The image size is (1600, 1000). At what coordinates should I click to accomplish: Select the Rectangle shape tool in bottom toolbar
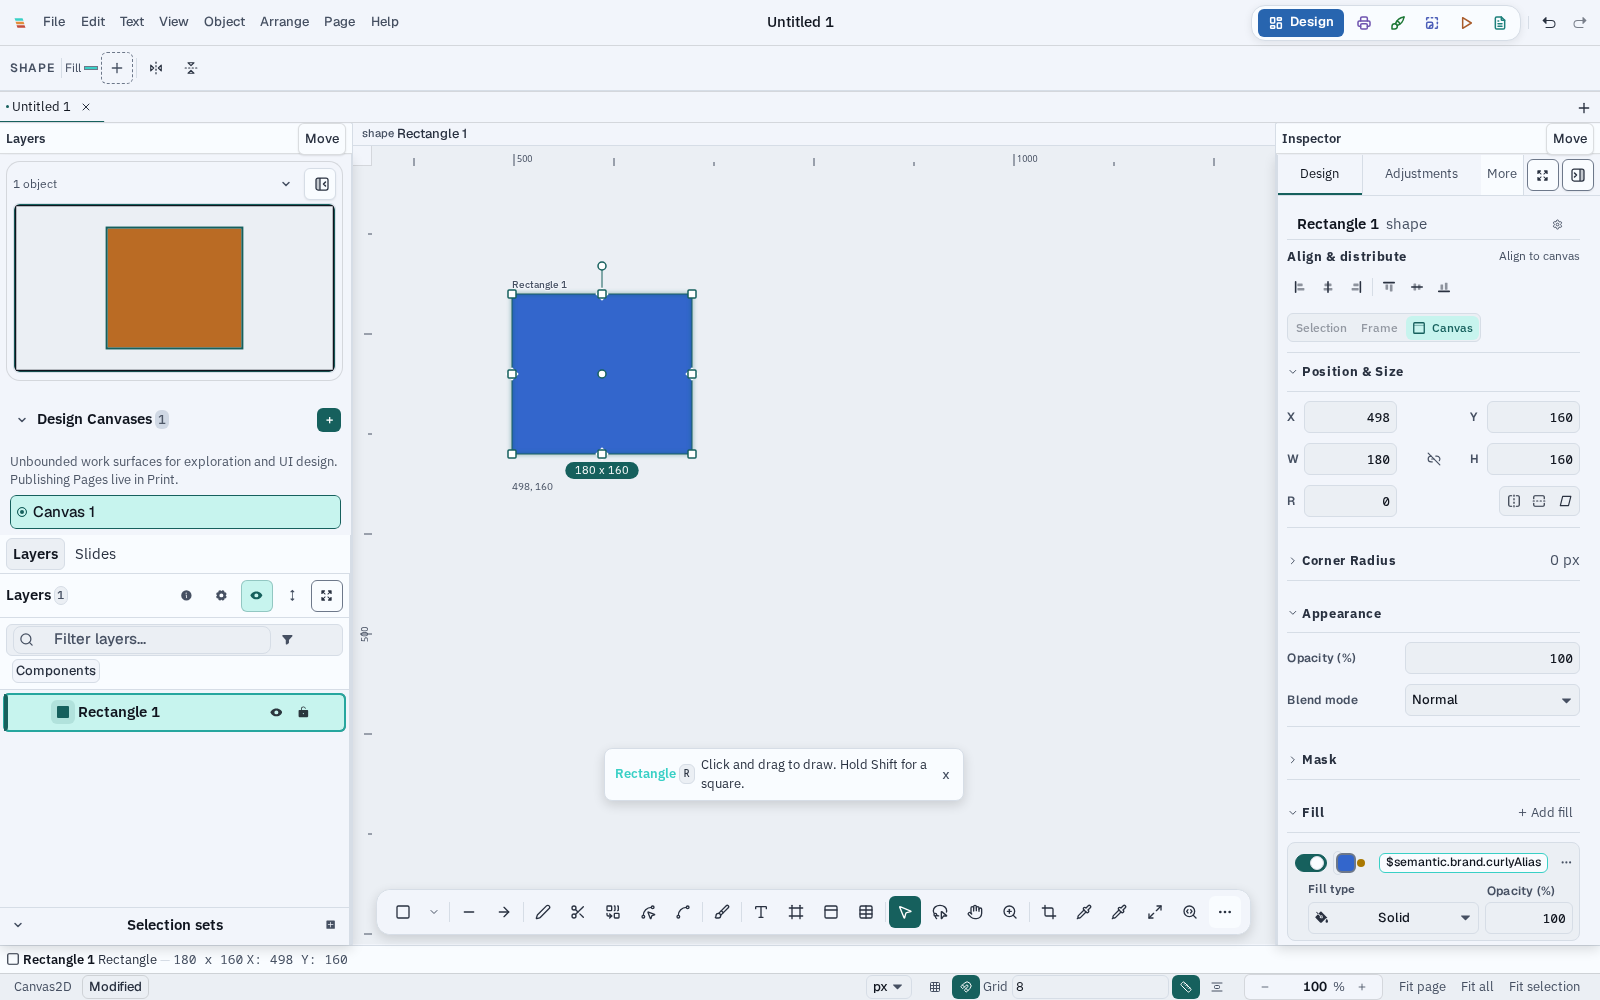[403, 912]
